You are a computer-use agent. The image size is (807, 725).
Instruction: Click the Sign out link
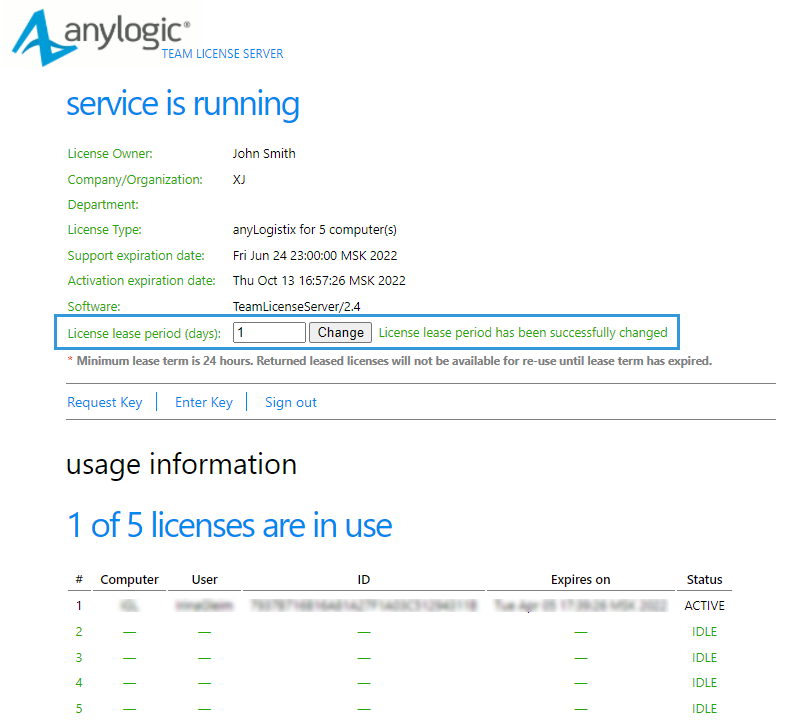[291, 402]
